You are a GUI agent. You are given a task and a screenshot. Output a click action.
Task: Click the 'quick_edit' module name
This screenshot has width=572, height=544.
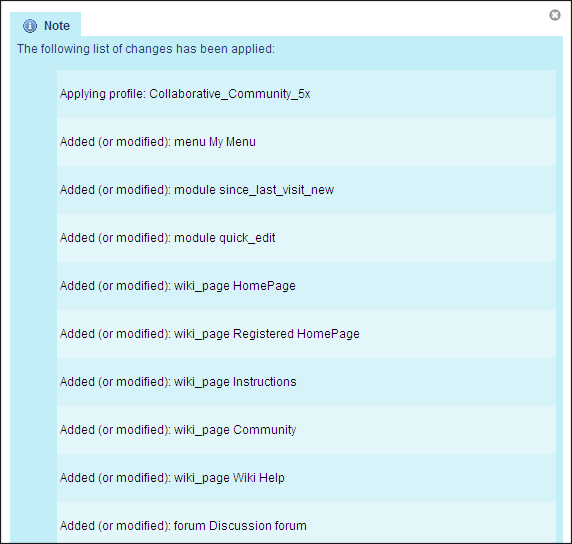pyautogui.click(x=247, y=238)
